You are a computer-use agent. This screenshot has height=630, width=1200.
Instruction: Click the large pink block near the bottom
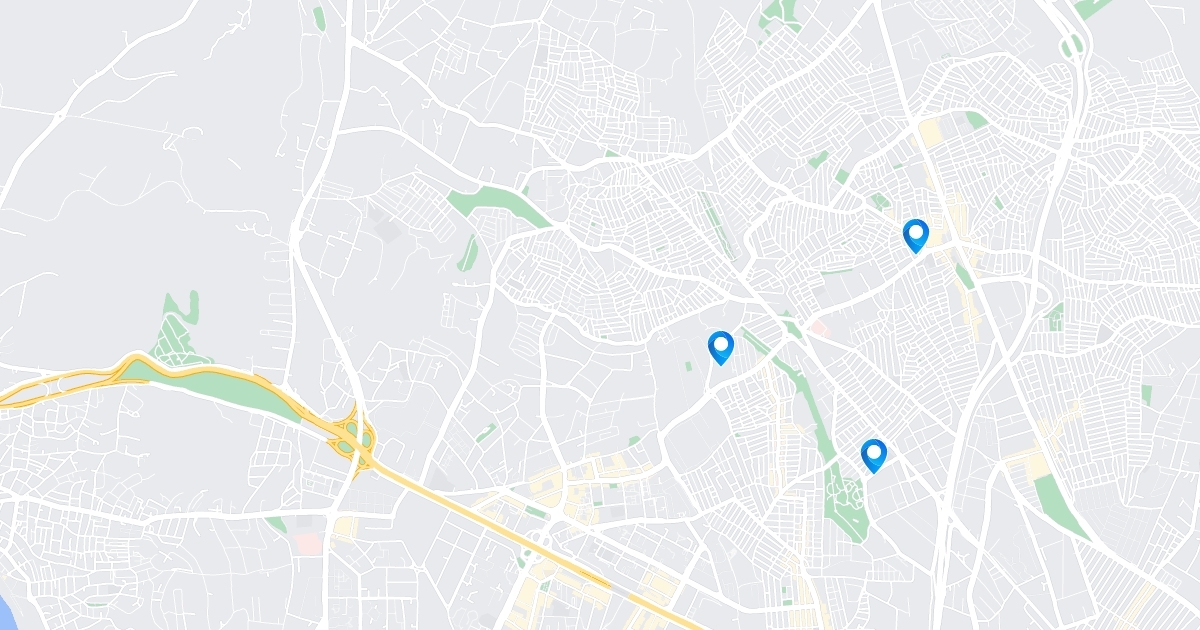tap(309, 543)
